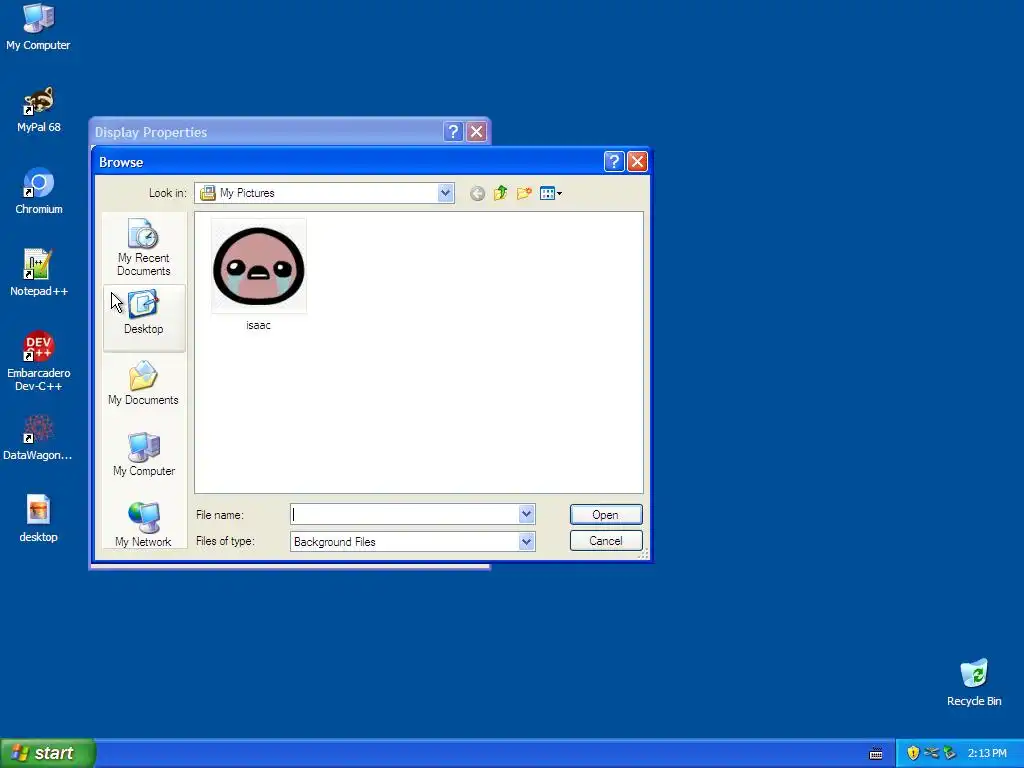Click the on-screen keyboard taskbar icon
Screen dimensions: 1024x768
coord(876,754)
